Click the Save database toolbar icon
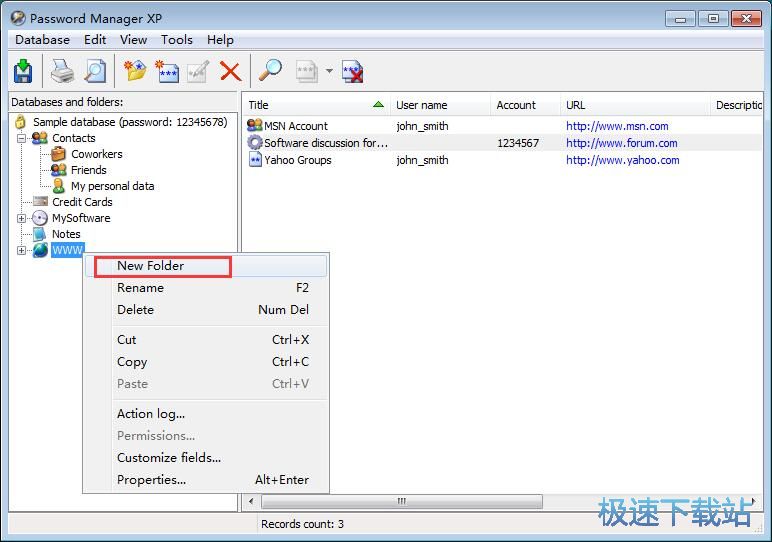This screenshot has width=772, height=542. tap(23, 71)
